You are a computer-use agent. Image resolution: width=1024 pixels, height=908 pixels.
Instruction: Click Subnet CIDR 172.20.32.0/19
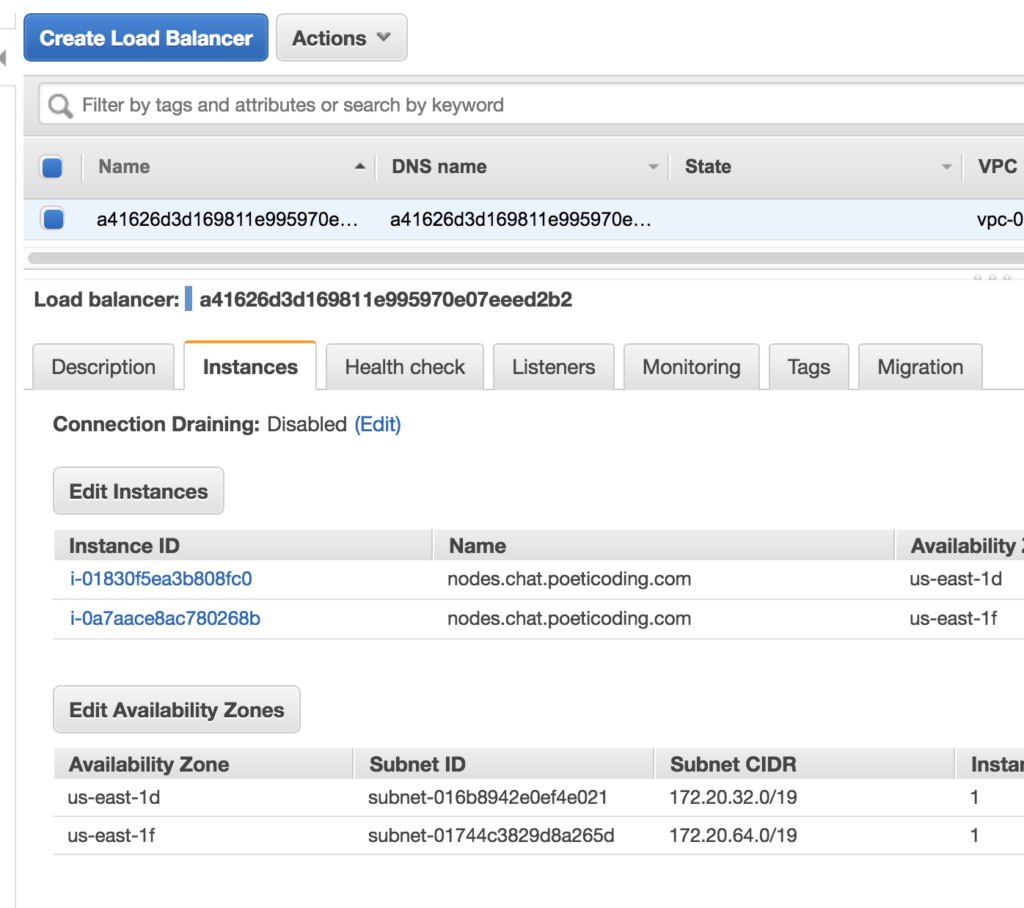tap(733, 798)
